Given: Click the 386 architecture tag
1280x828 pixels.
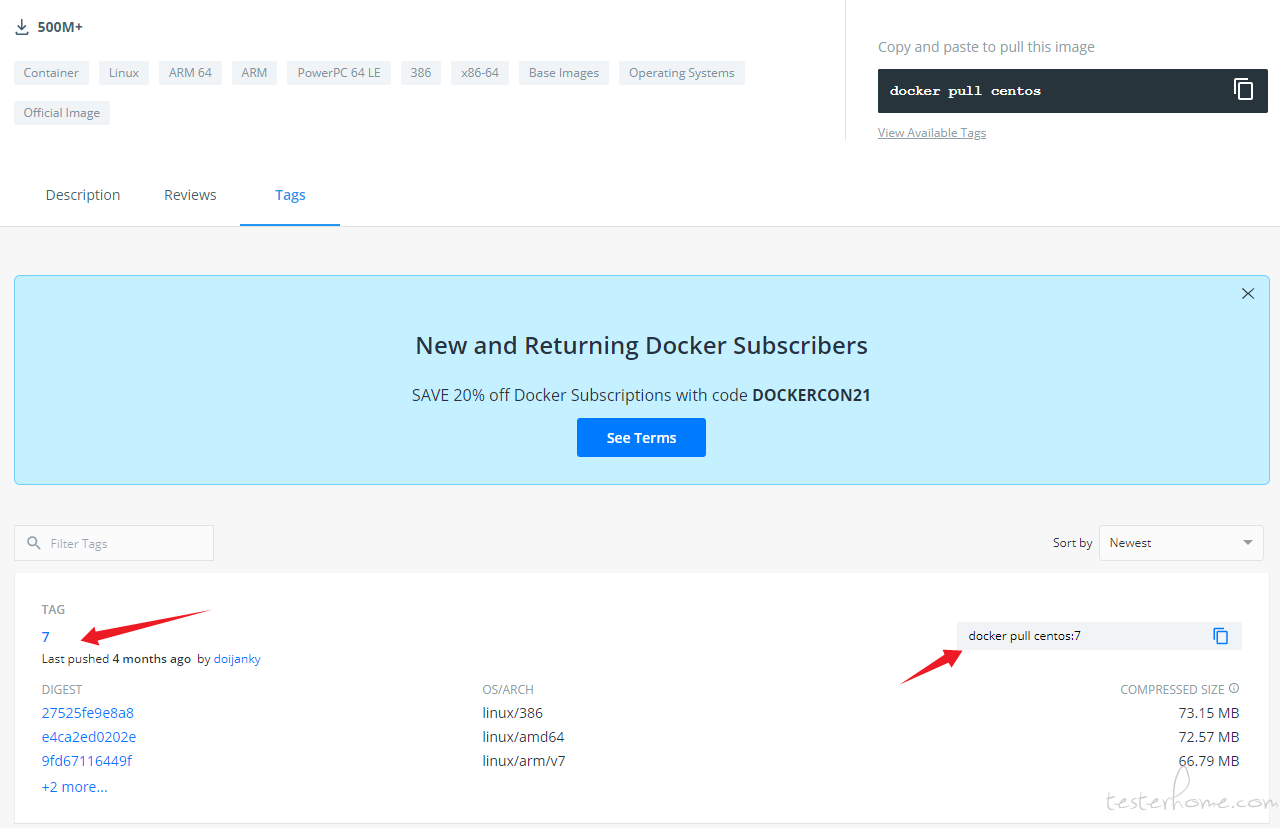Looking at the screenshot, I should click(421, 73).
